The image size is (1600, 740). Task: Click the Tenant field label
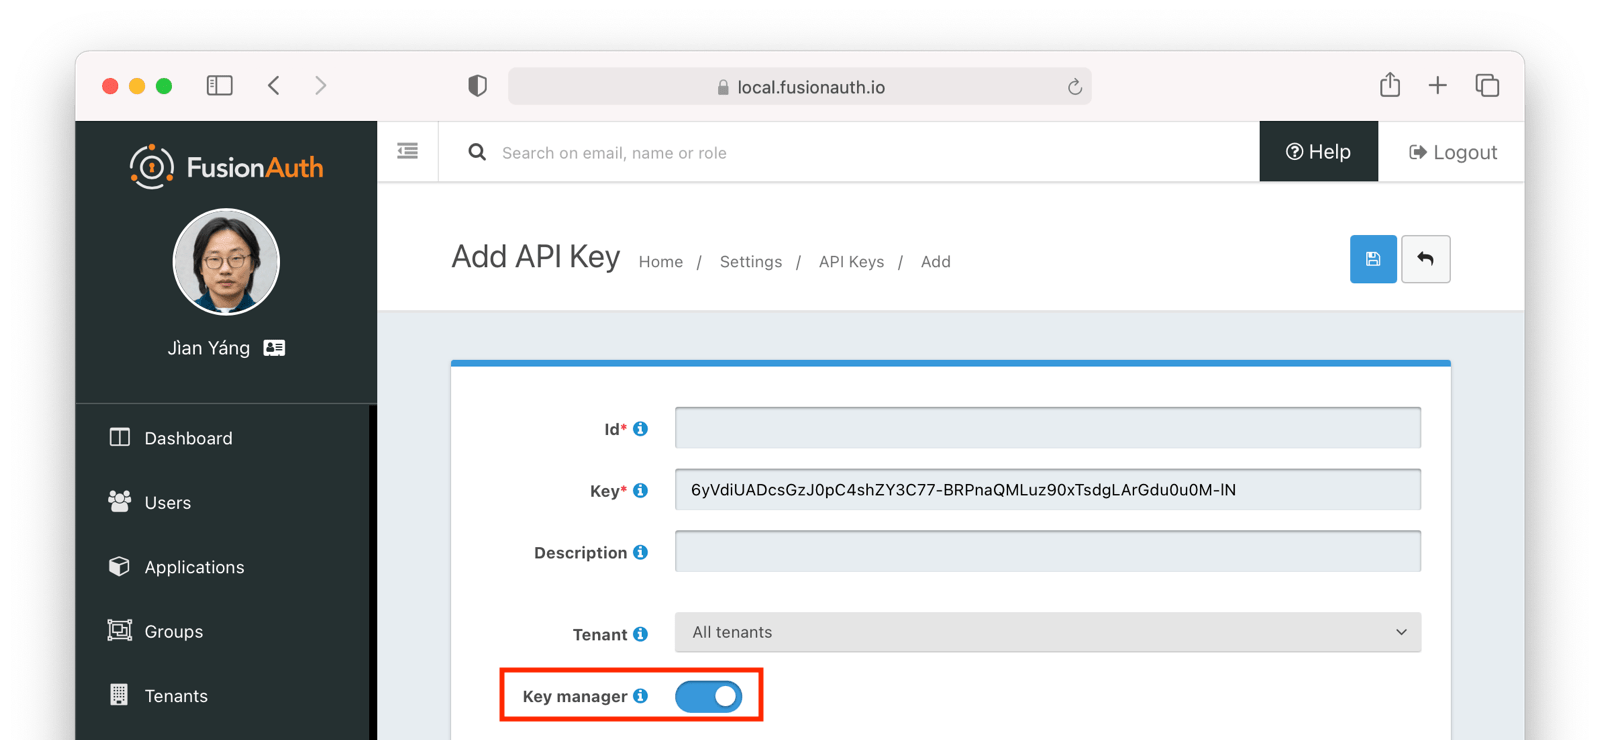tap(600, 634)
